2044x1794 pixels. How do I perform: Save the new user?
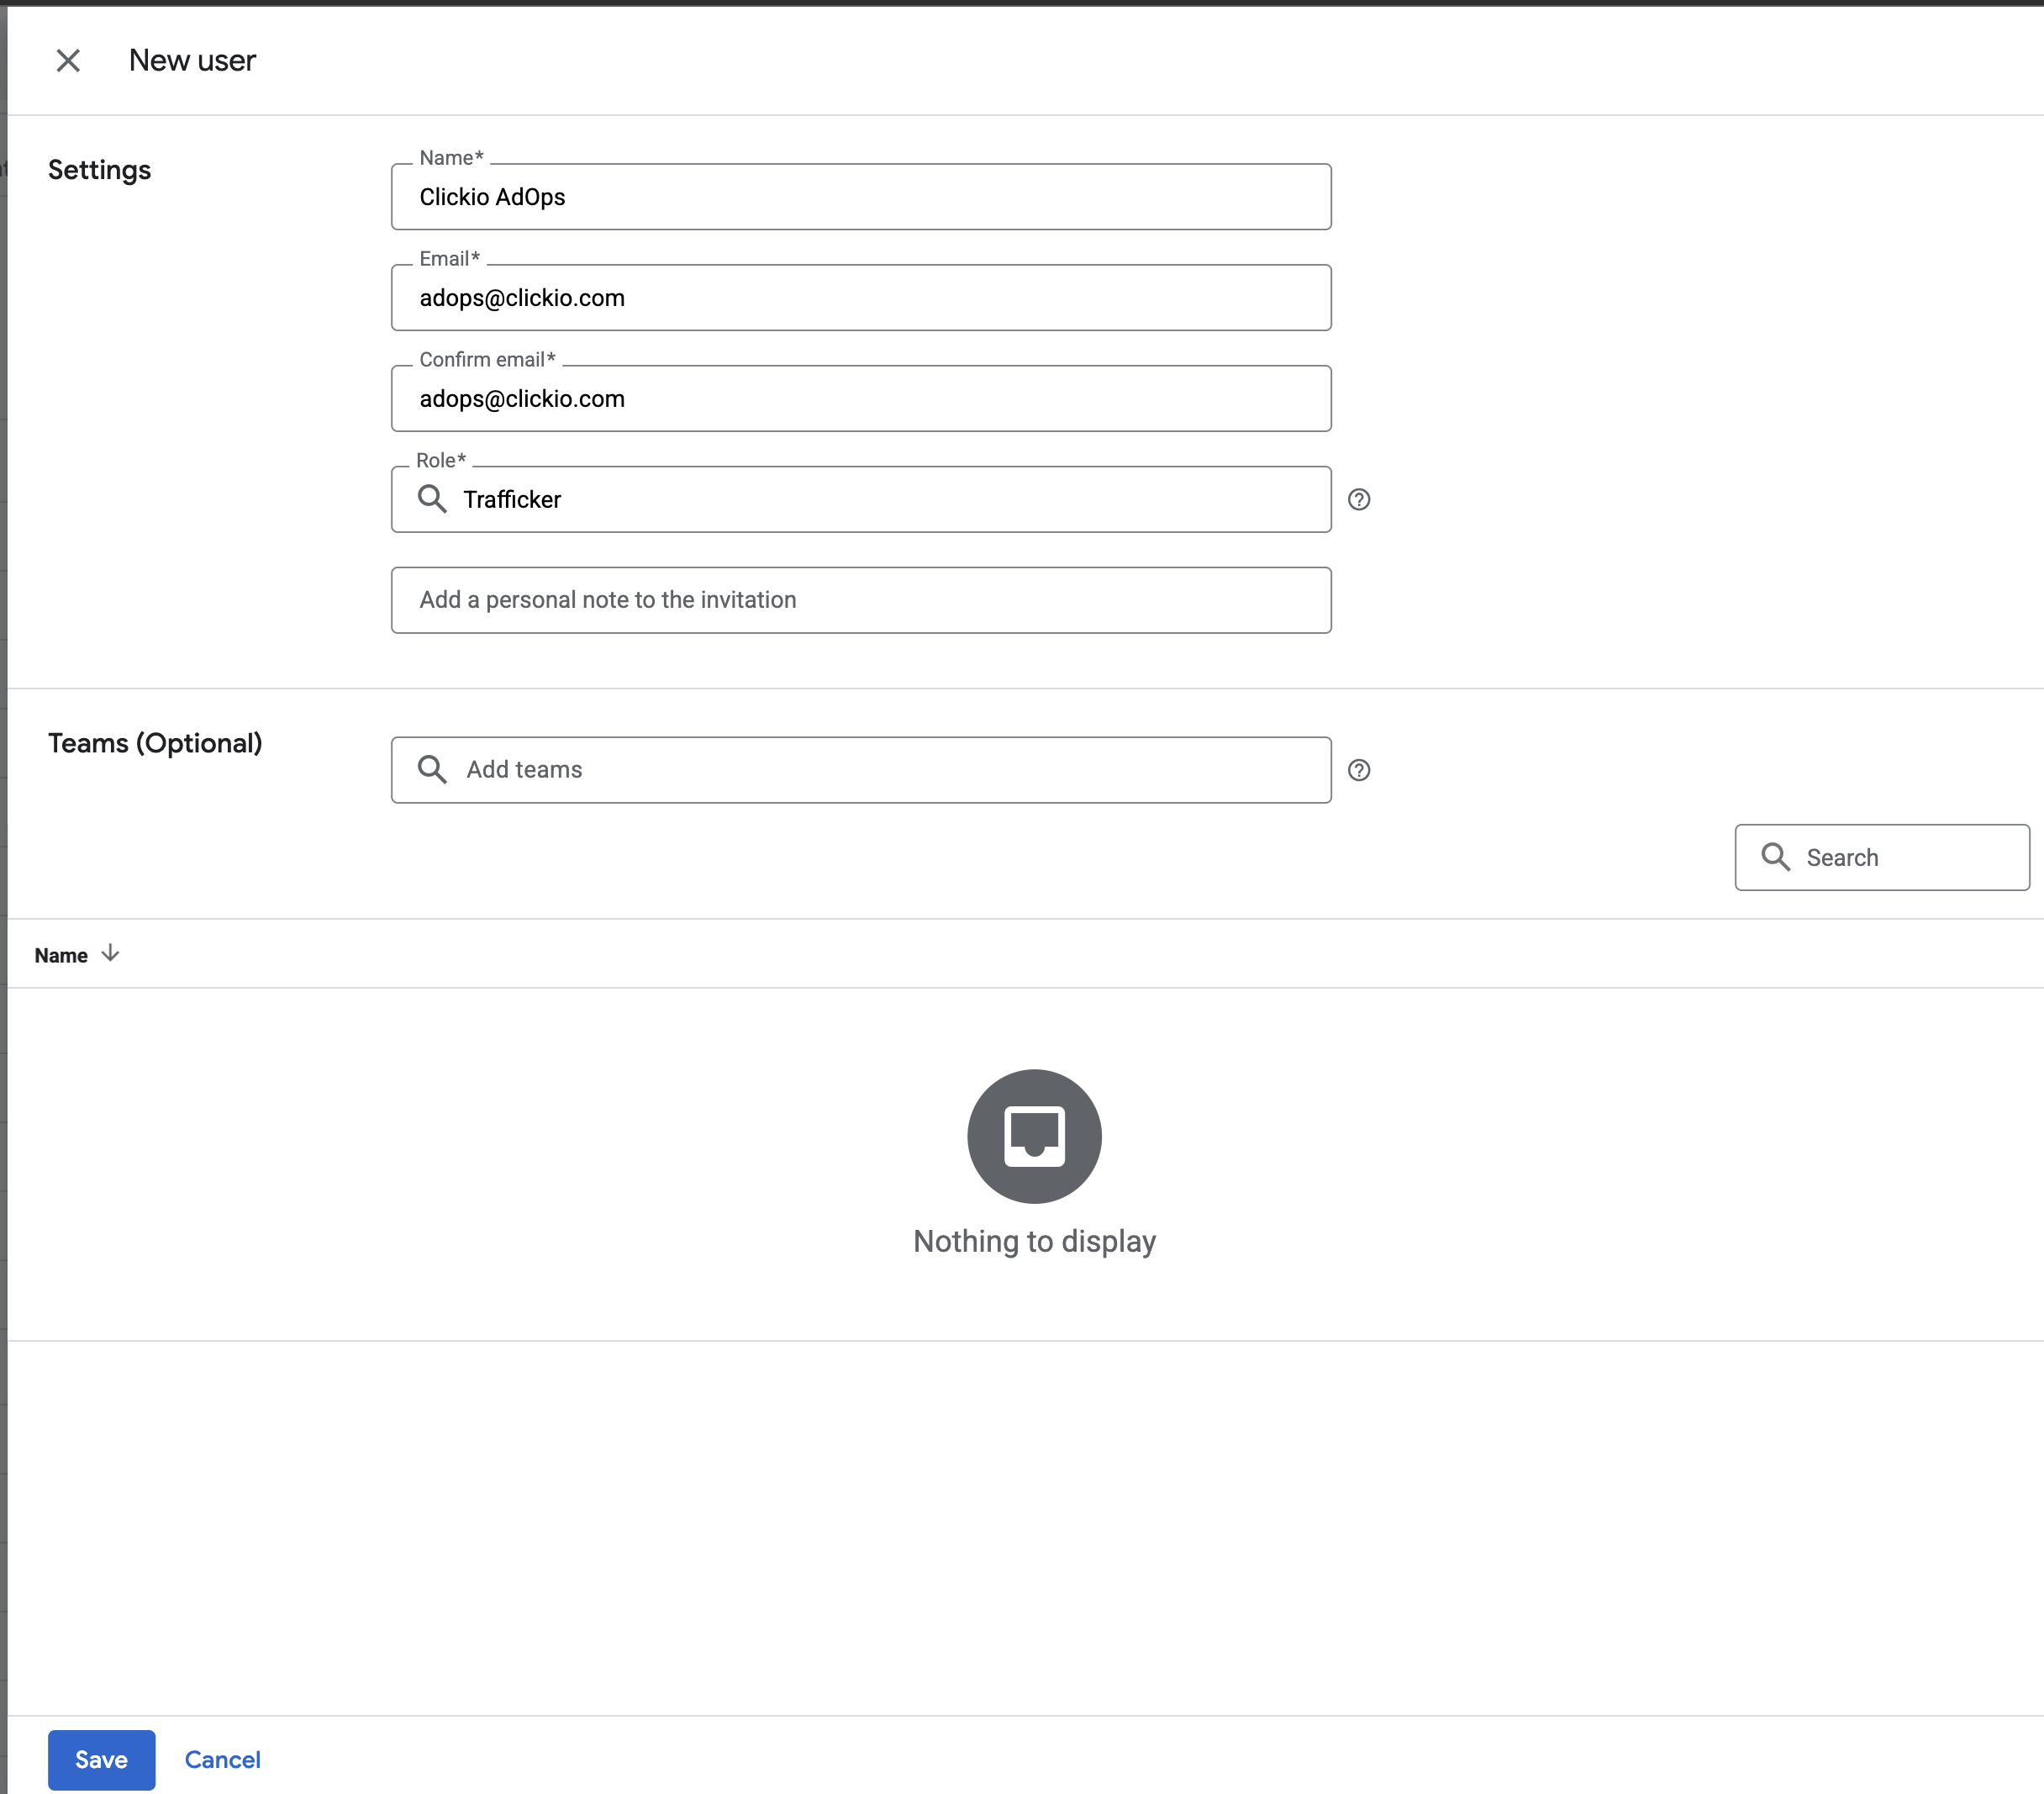point(101,1759)
